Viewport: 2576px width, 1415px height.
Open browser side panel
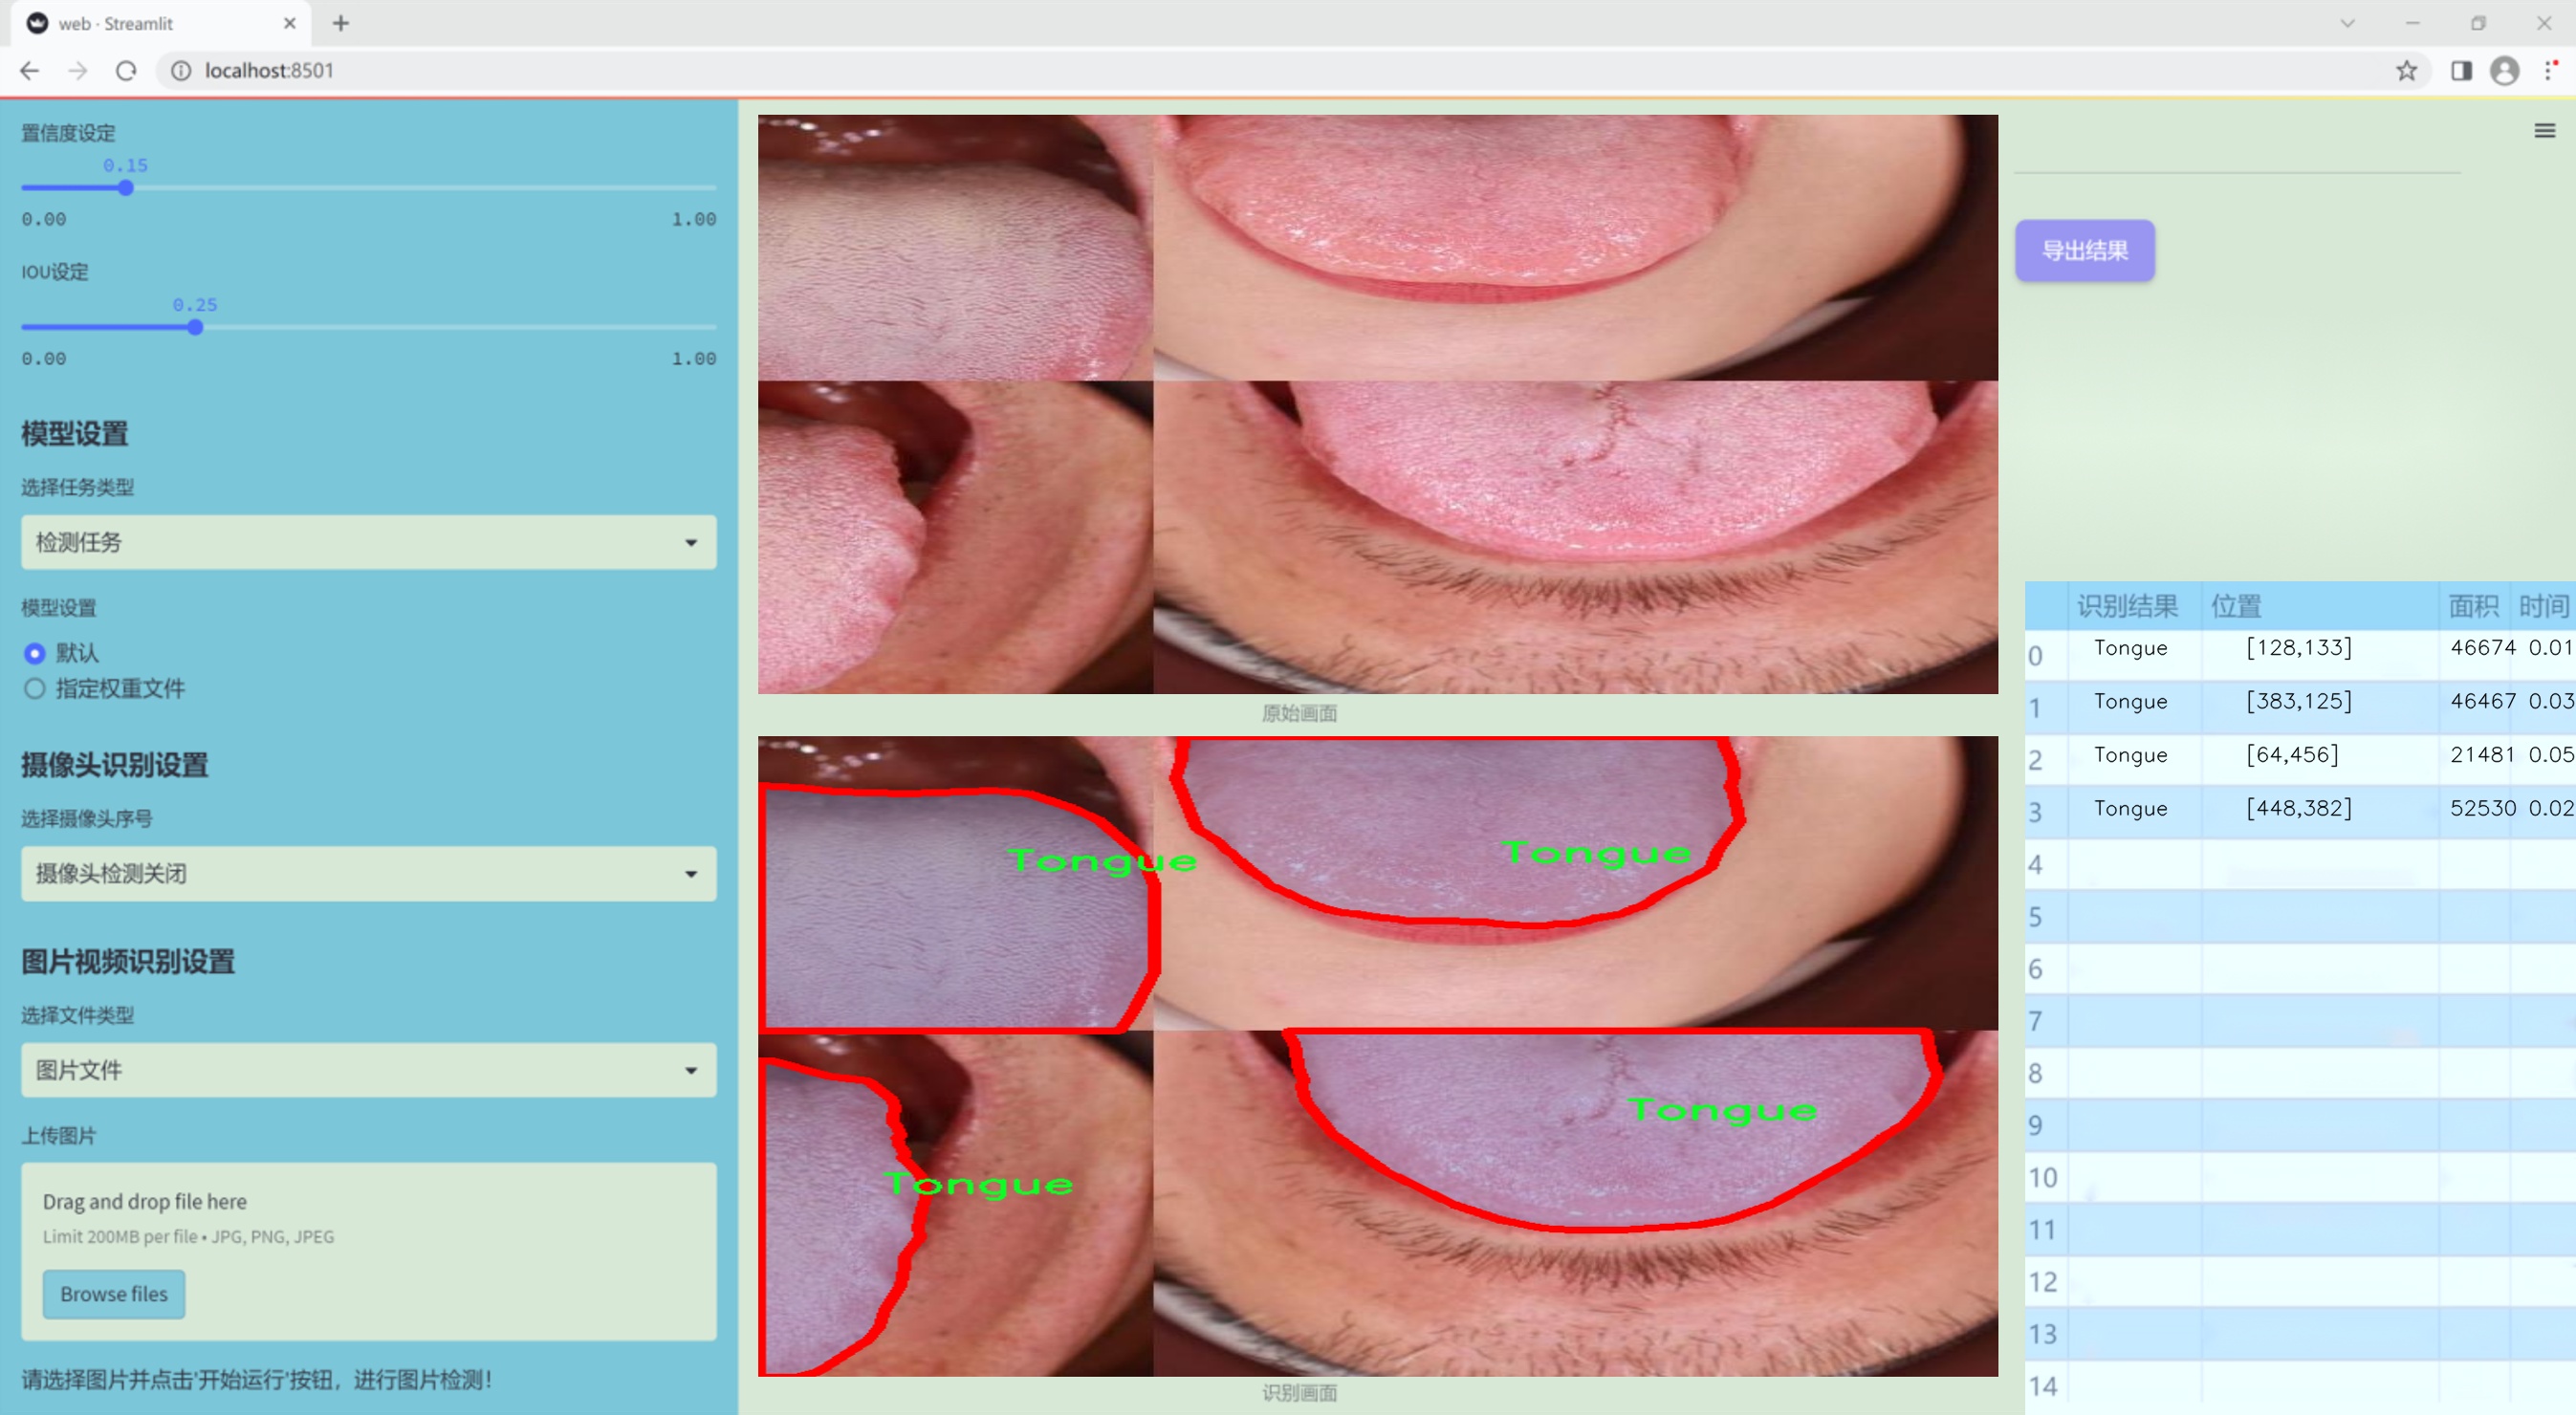tap(2461, 71)
